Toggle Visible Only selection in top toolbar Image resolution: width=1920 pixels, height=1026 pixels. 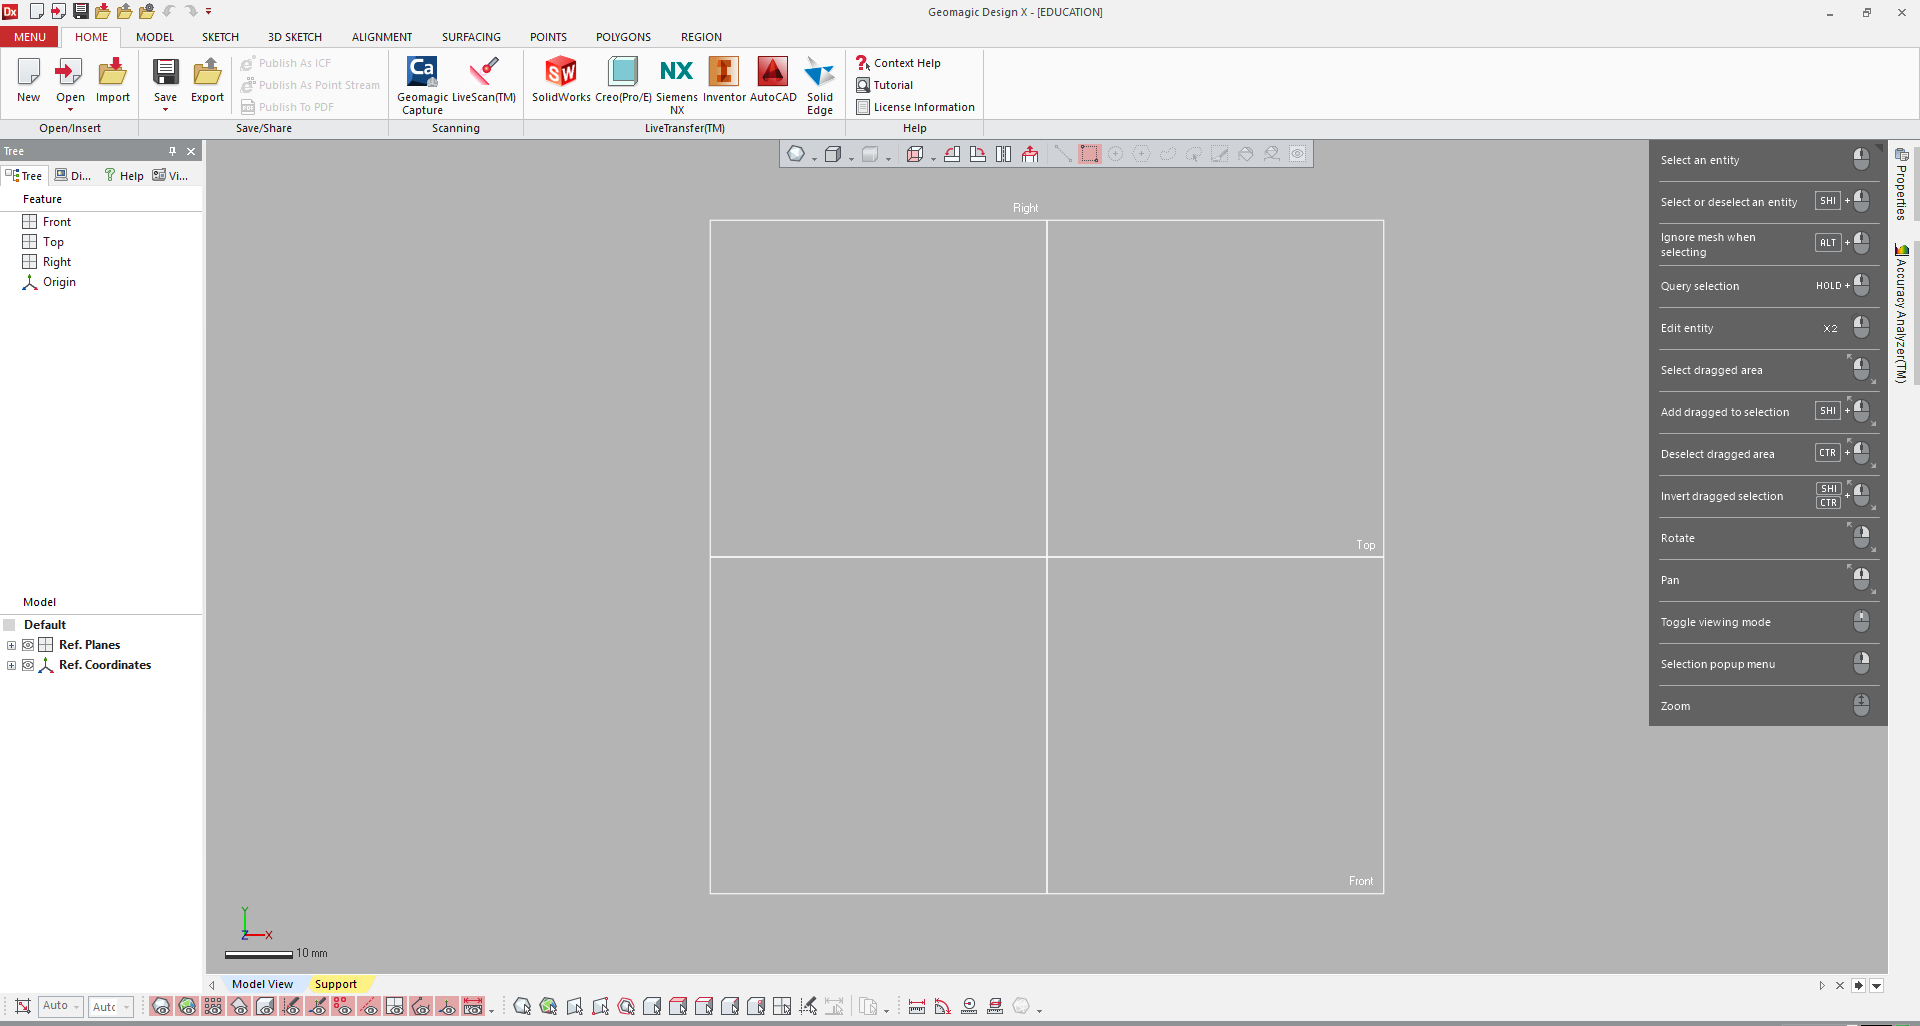(x=1297, y=154)
